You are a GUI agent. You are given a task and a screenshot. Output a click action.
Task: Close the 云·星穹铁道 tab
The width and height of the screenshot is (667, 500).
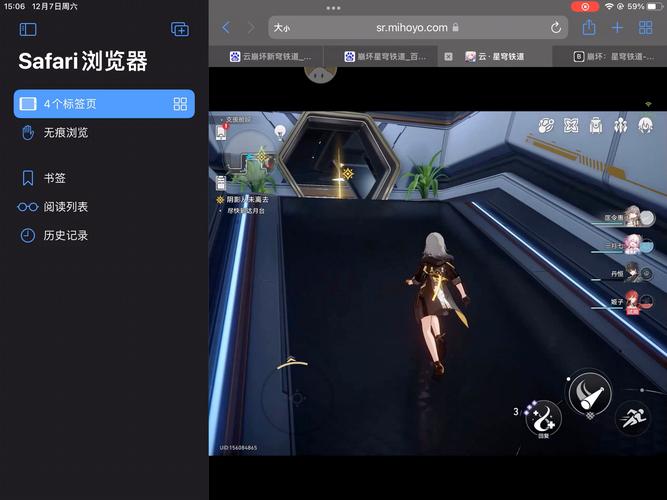[448, 57]
